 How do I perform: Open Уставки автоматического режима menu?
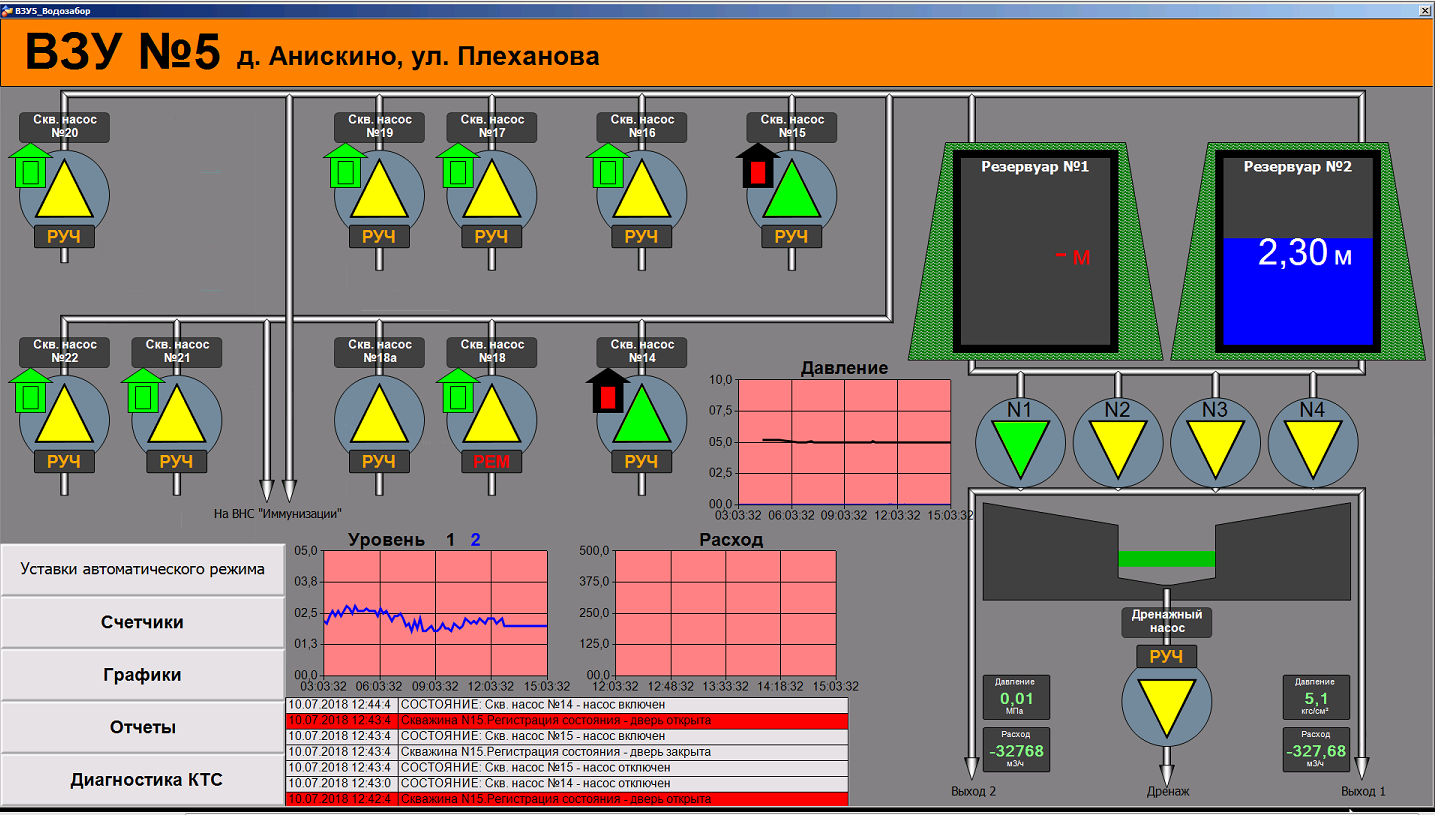143,569
